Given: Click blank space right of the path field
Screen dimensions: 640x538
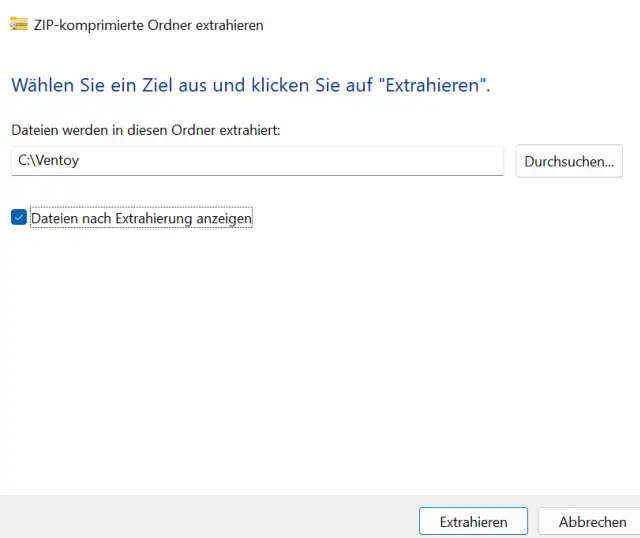Looking at the screenshot, I should 510,161.
